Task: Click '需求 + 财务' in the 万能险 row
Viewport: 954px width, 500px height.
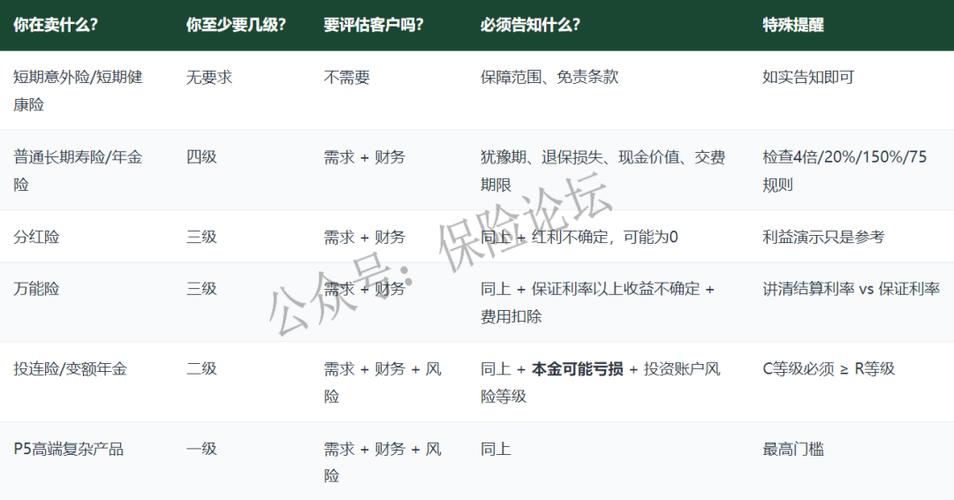Action: (x=364, y=288)
